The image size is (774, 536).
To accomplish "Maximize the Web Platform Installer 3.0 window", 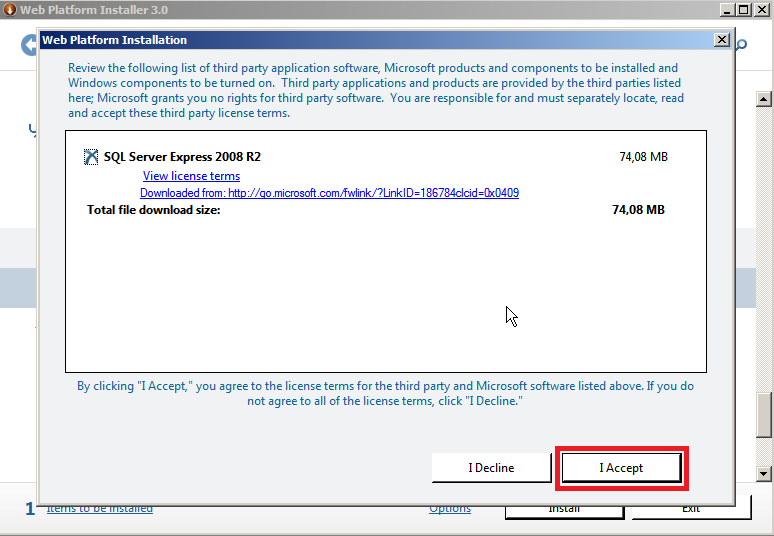I will point(744,9).
